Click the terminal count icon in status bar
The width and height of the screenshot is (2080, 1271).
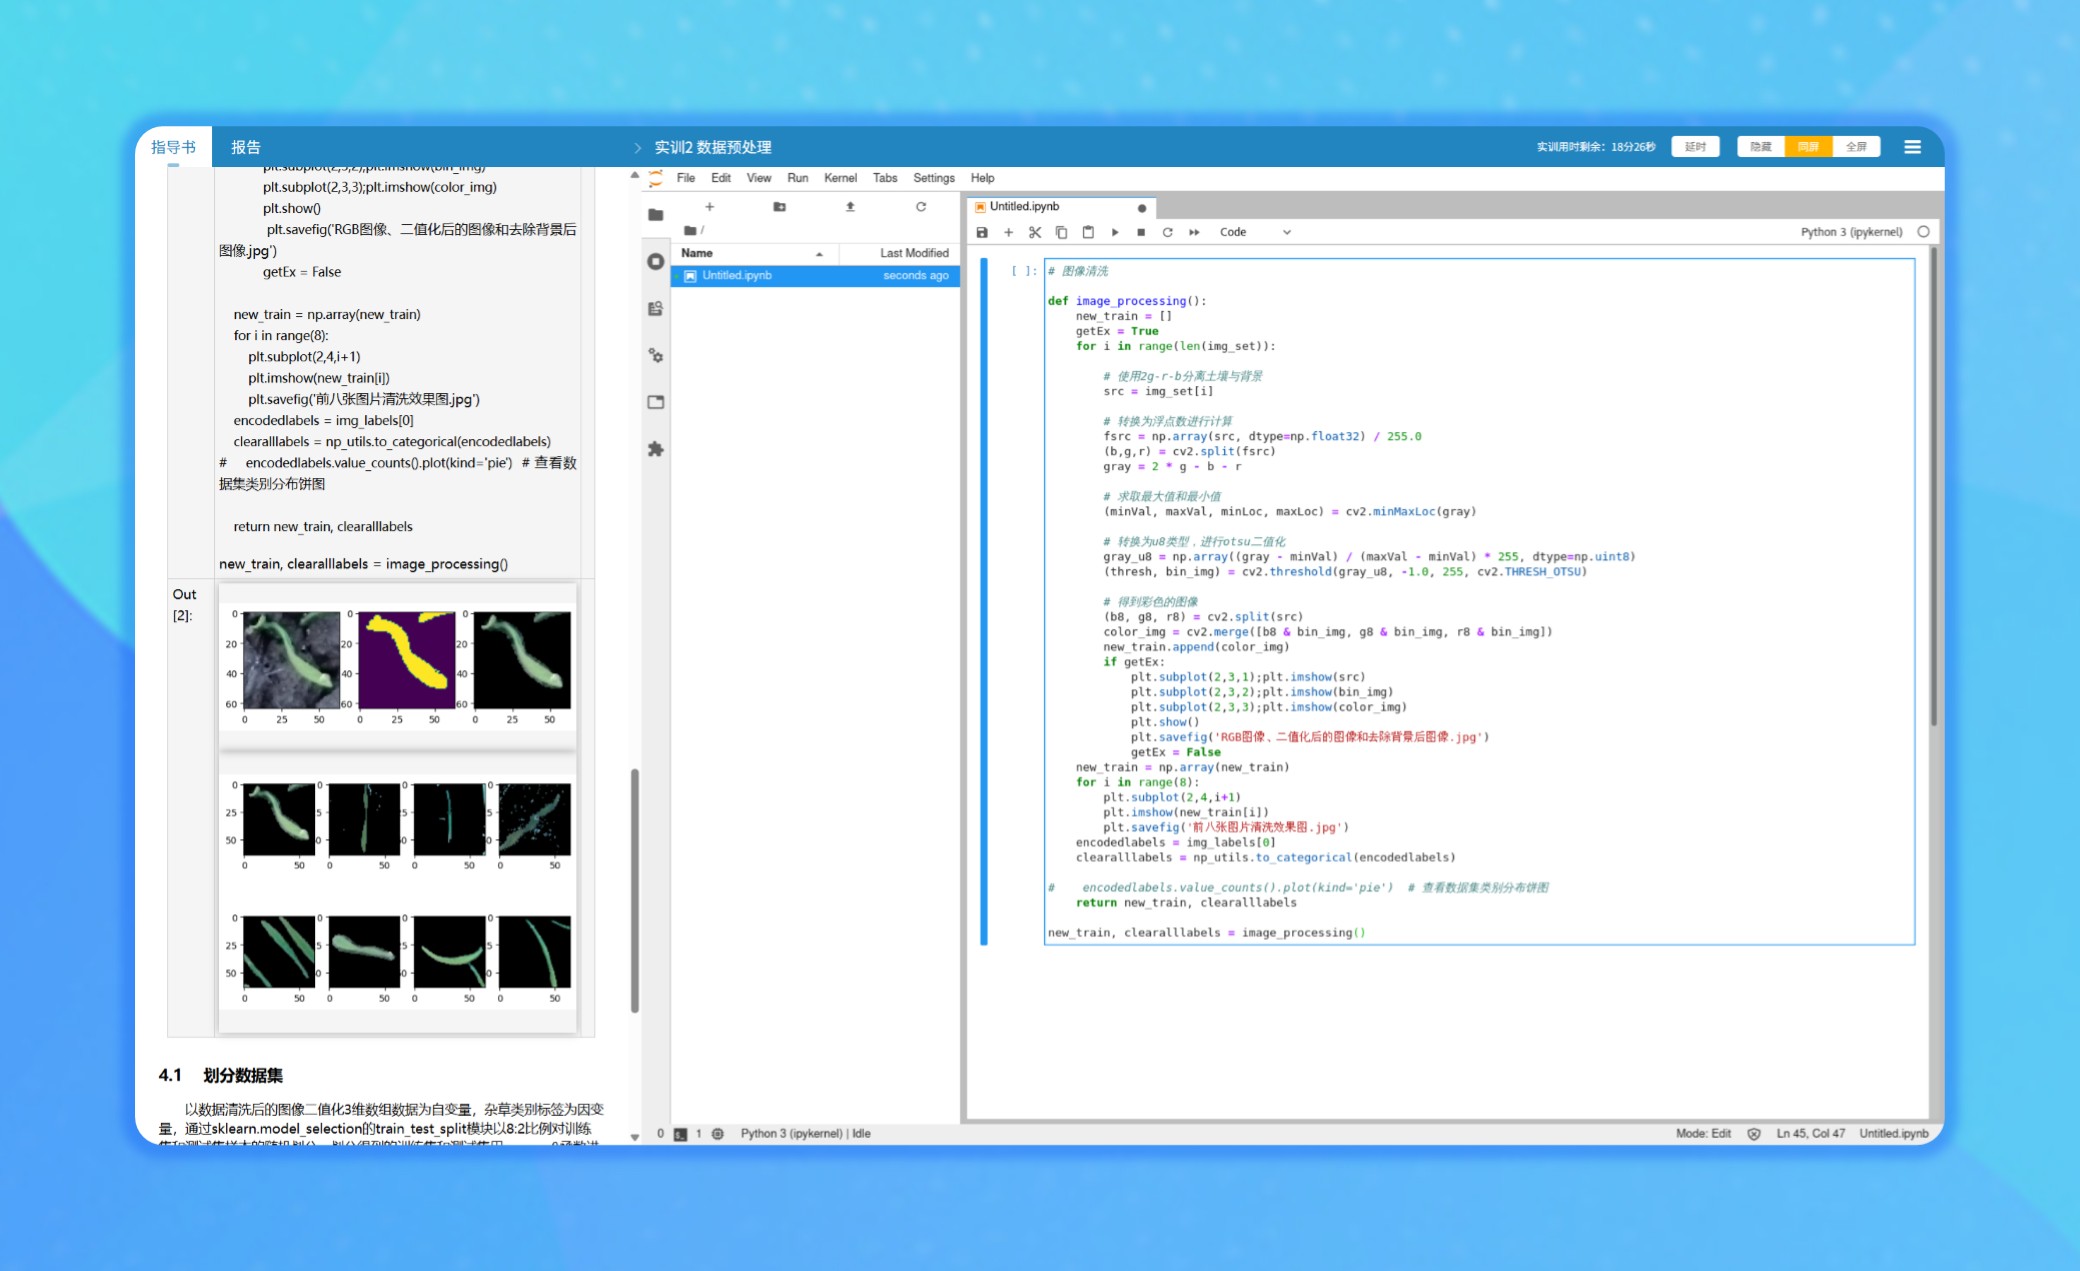pyautogui.click(x=680, y=1134)
